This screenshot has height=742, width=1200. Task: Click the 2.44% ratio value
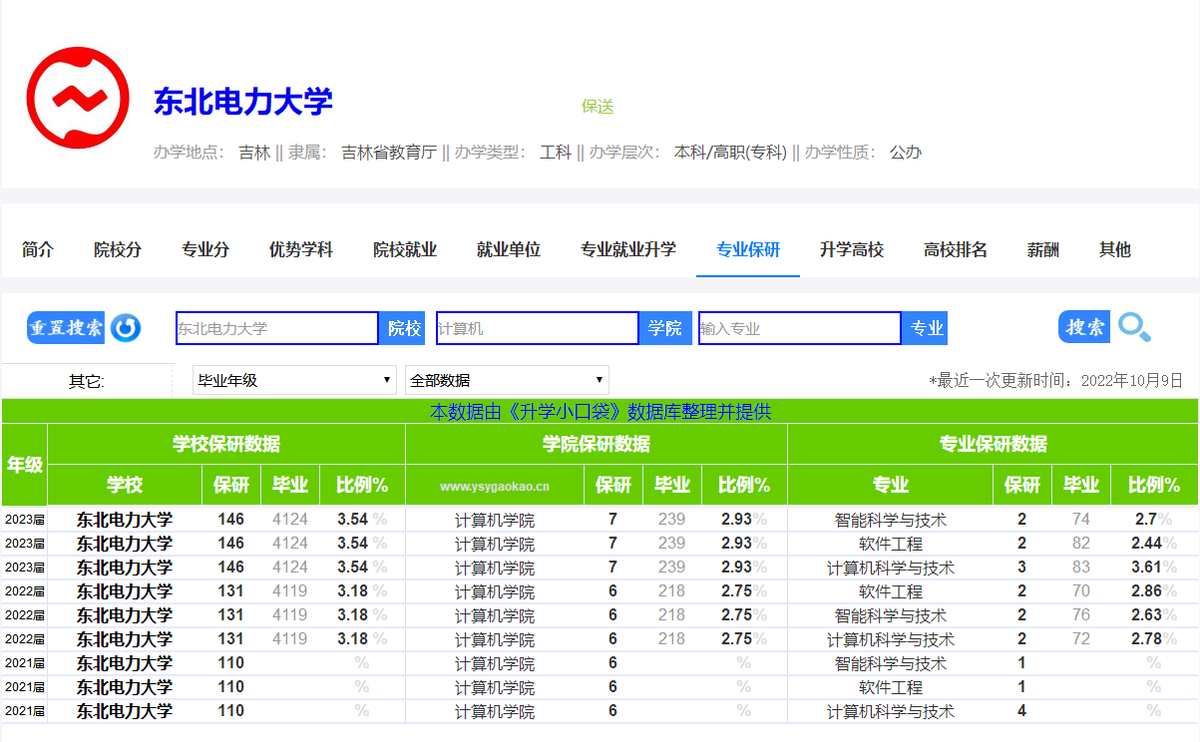click(x=1153, y=544)
